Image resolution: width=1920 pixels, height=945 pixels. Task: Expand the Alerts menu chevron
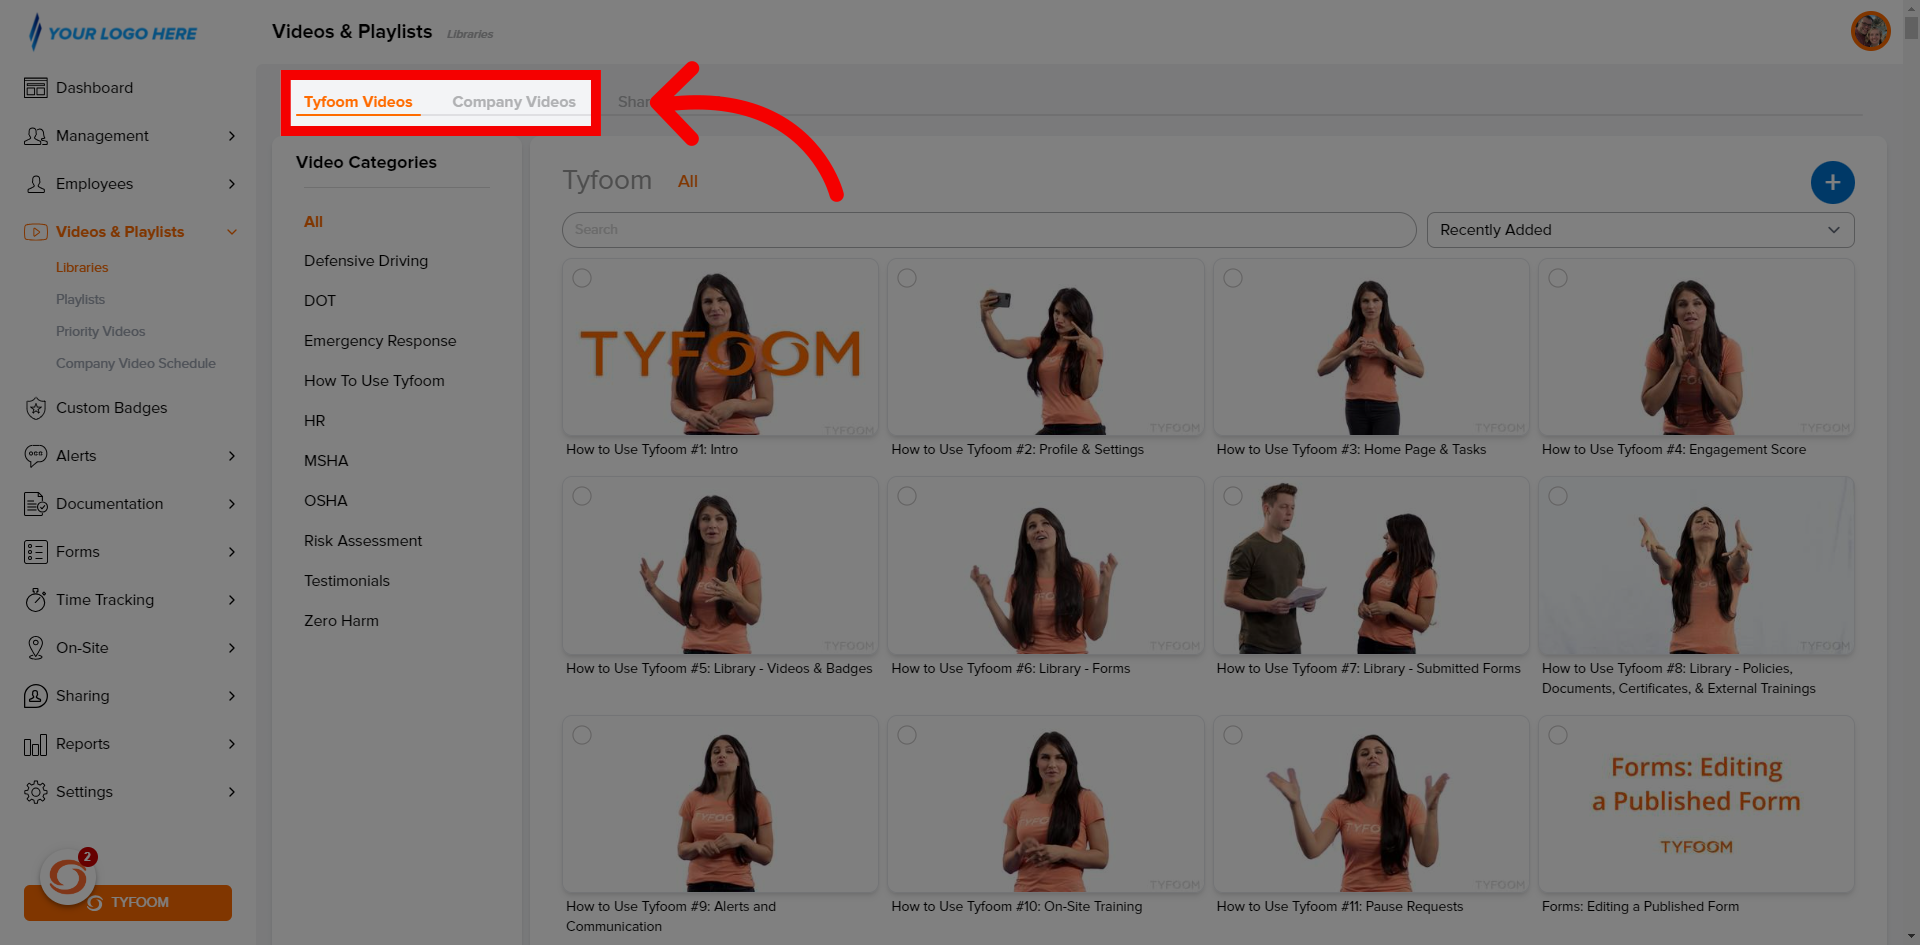pyautogui.click(x=232, y=456)
